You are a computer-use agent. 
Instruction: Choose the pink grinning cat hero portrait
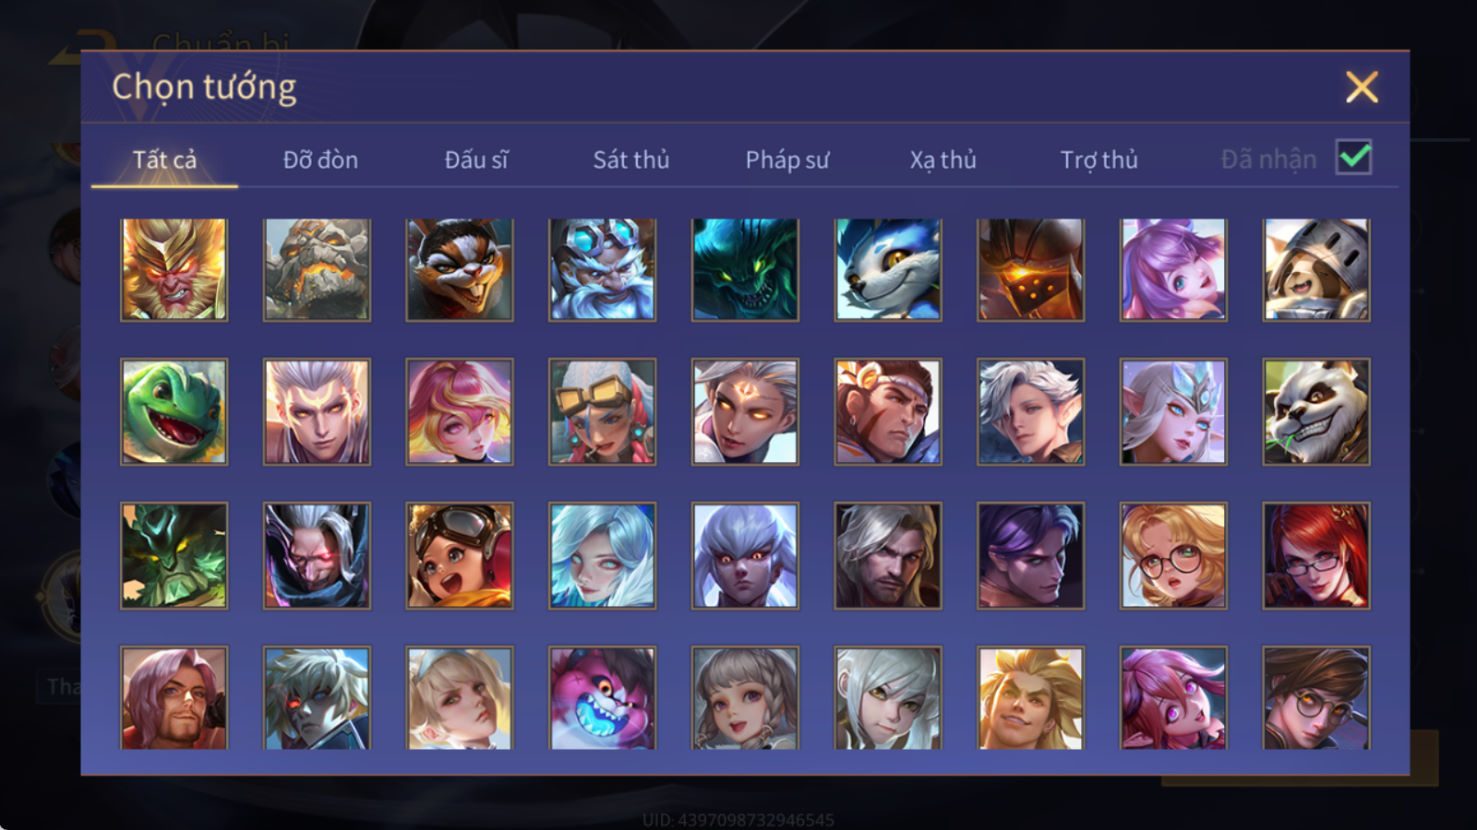pyautogui.click(x=602, y=698)
